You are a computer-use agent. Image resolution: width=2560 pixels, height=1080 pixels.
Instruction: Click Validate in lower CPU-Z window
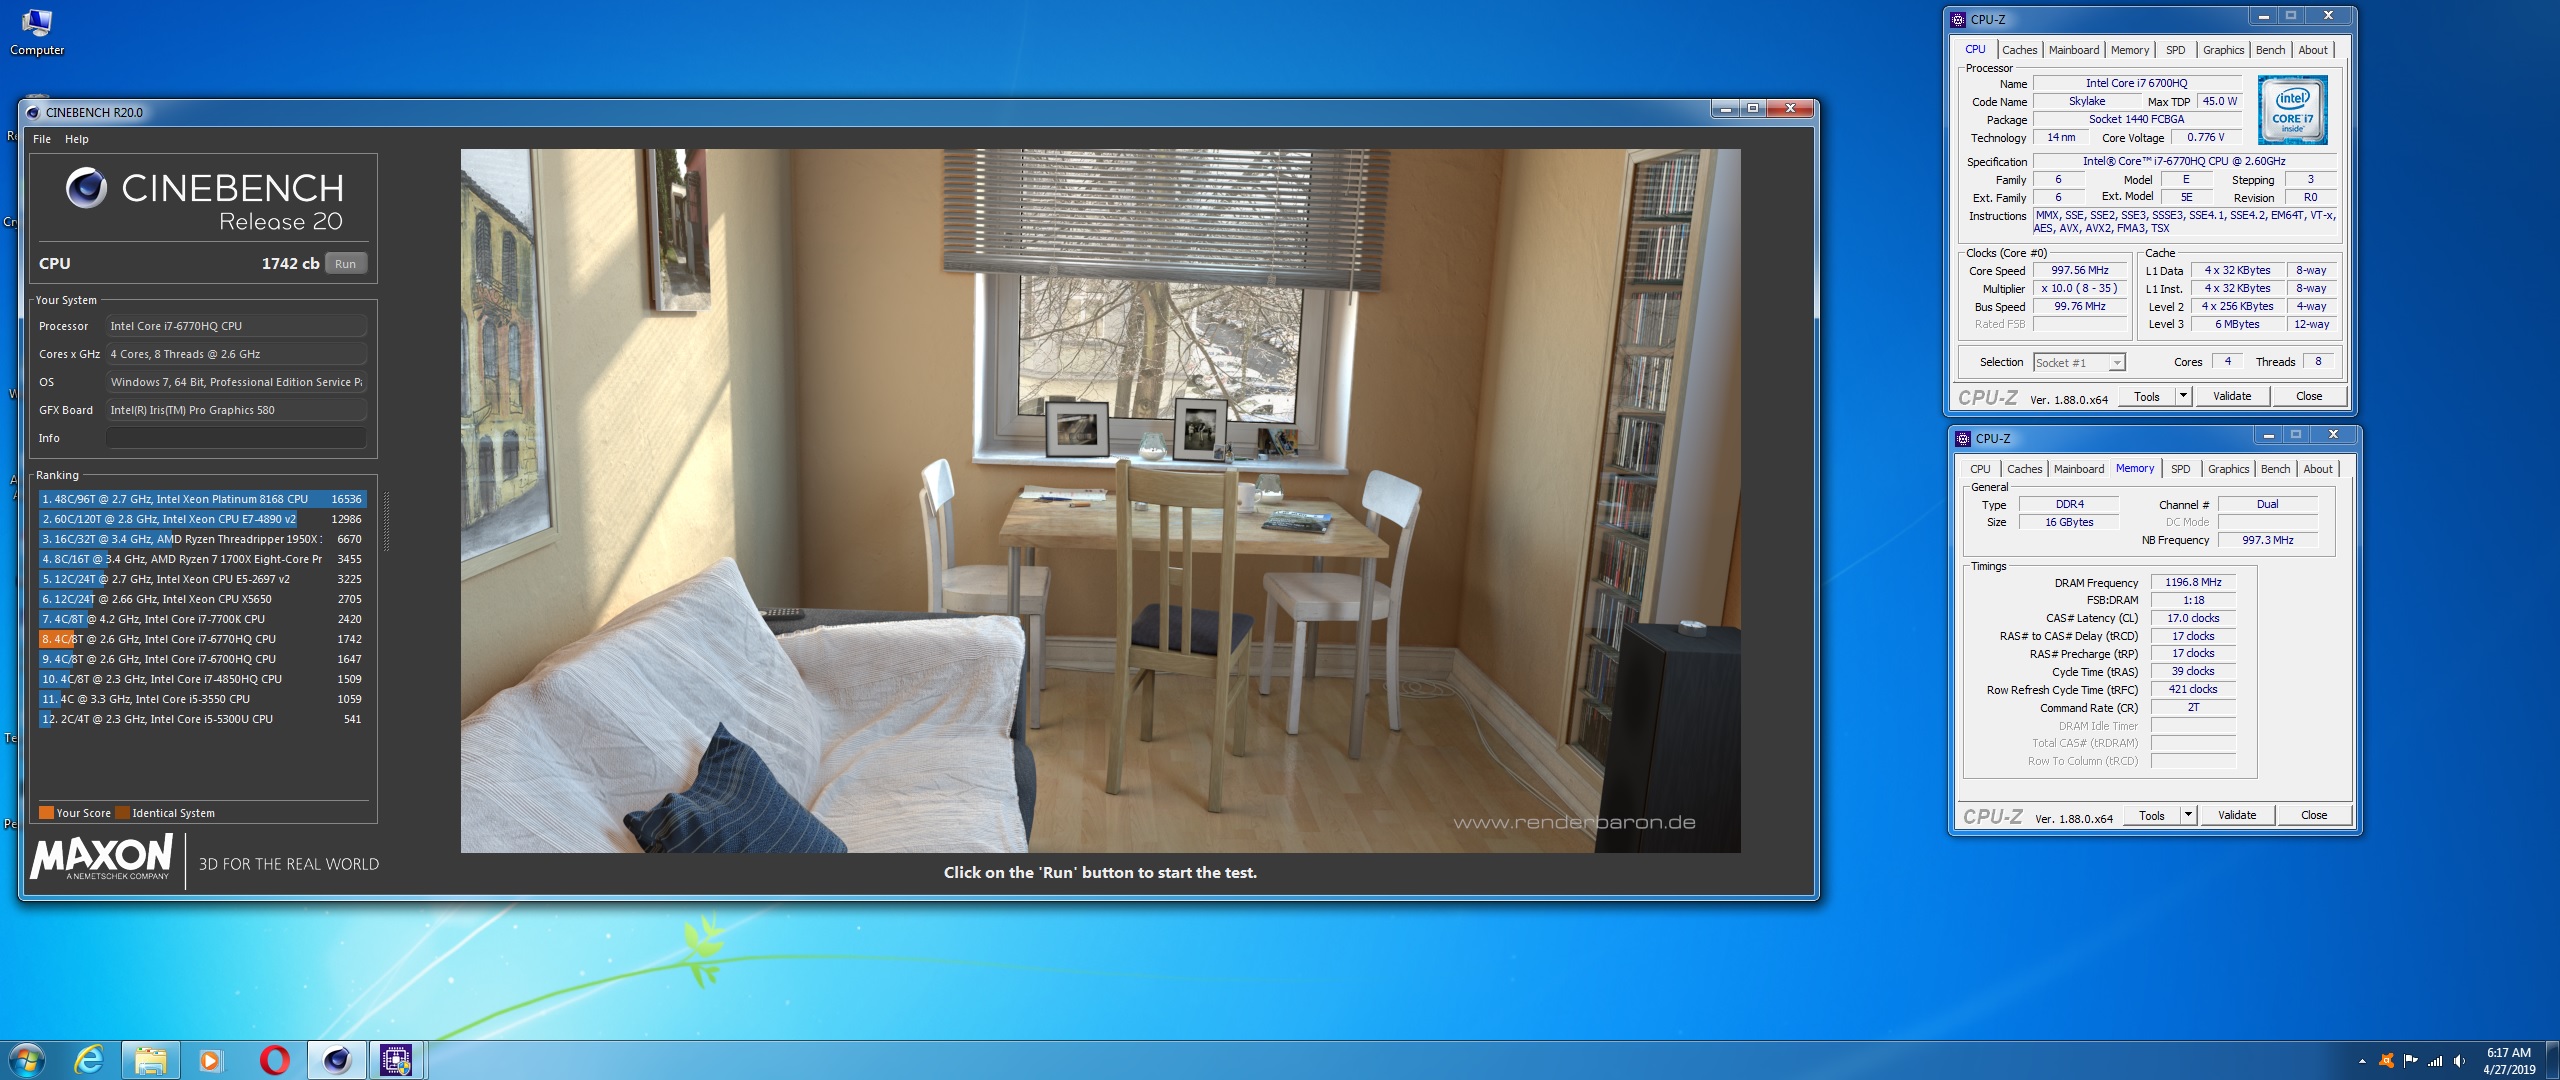click(2237, 816)
